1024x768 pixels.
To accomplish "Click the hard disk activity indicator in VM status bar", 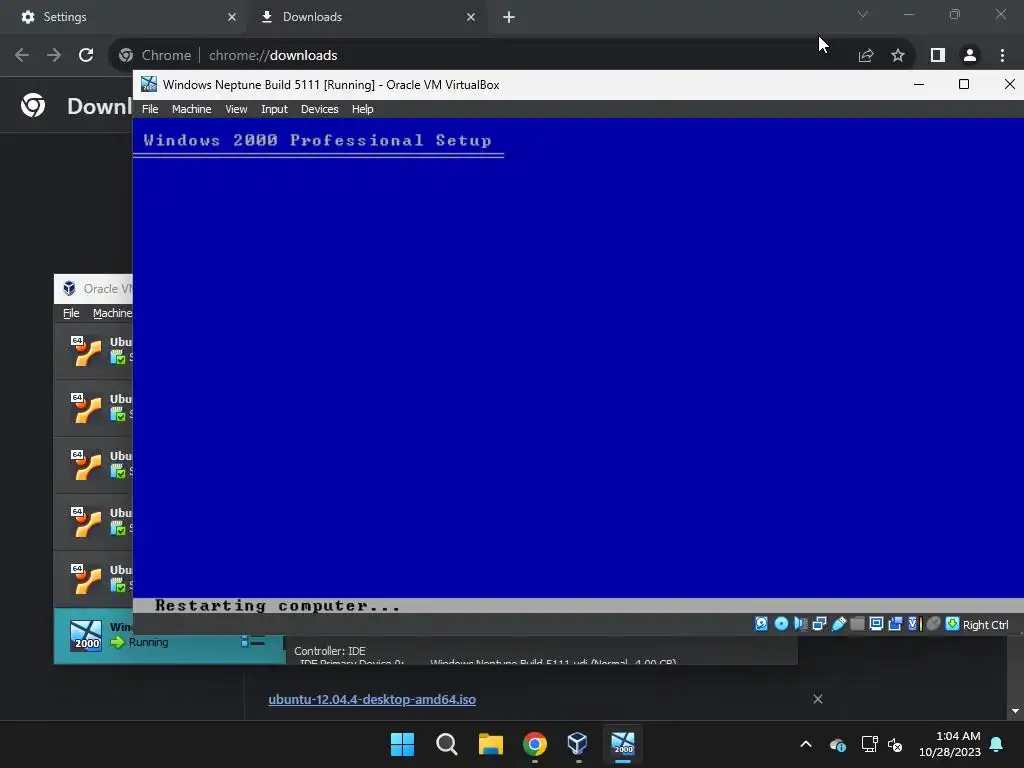I will (x=761, y=624).
